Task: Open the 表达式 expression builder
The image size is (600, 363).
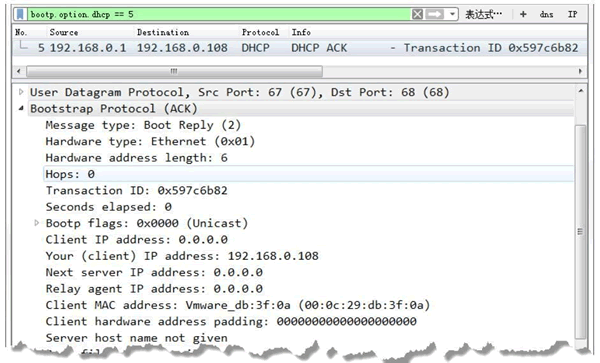Action: click(483, 15)
